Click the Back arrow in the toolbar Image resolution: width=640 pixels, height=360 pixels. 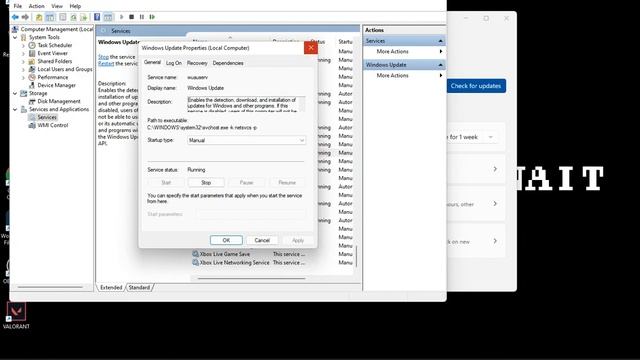[x=15, y=17]
